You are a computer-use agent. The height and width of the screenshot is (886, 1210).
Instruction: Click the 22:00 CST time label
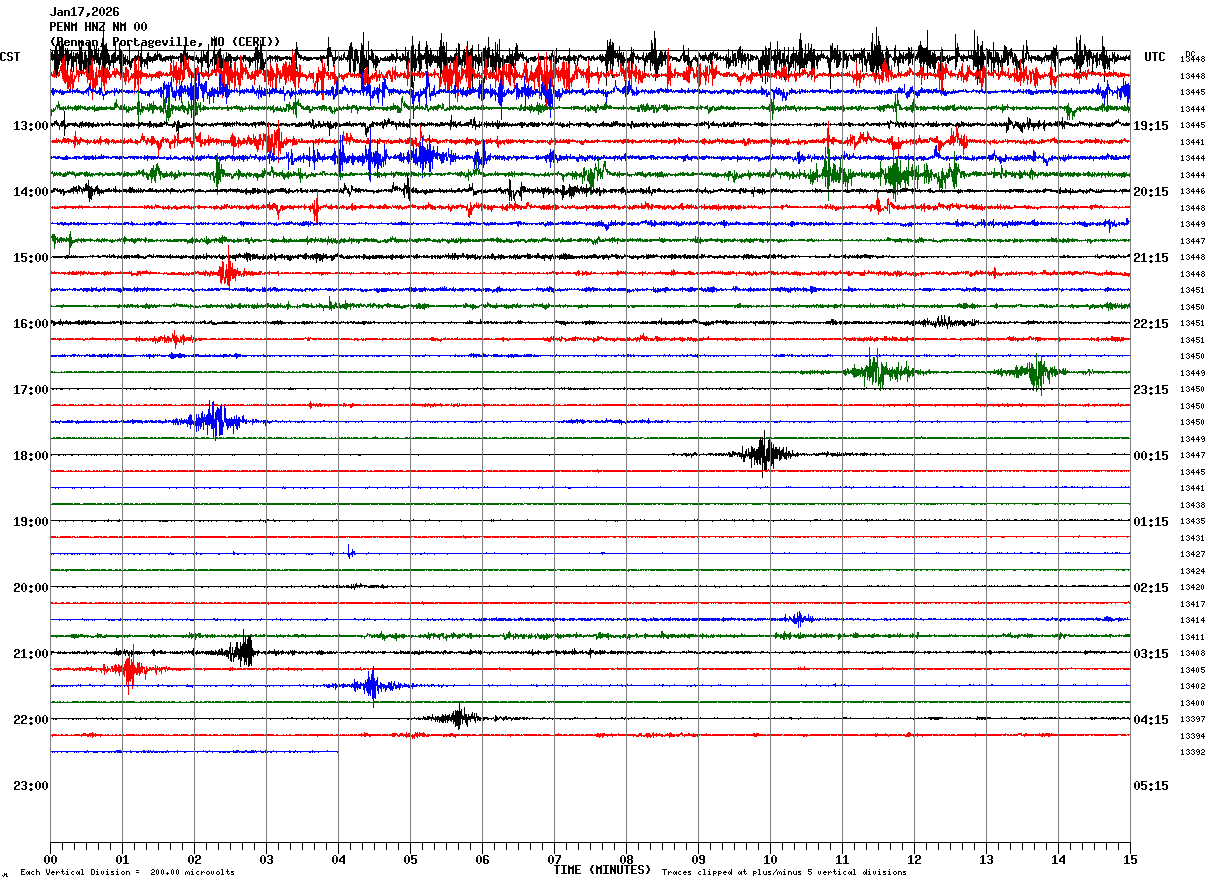31,720
